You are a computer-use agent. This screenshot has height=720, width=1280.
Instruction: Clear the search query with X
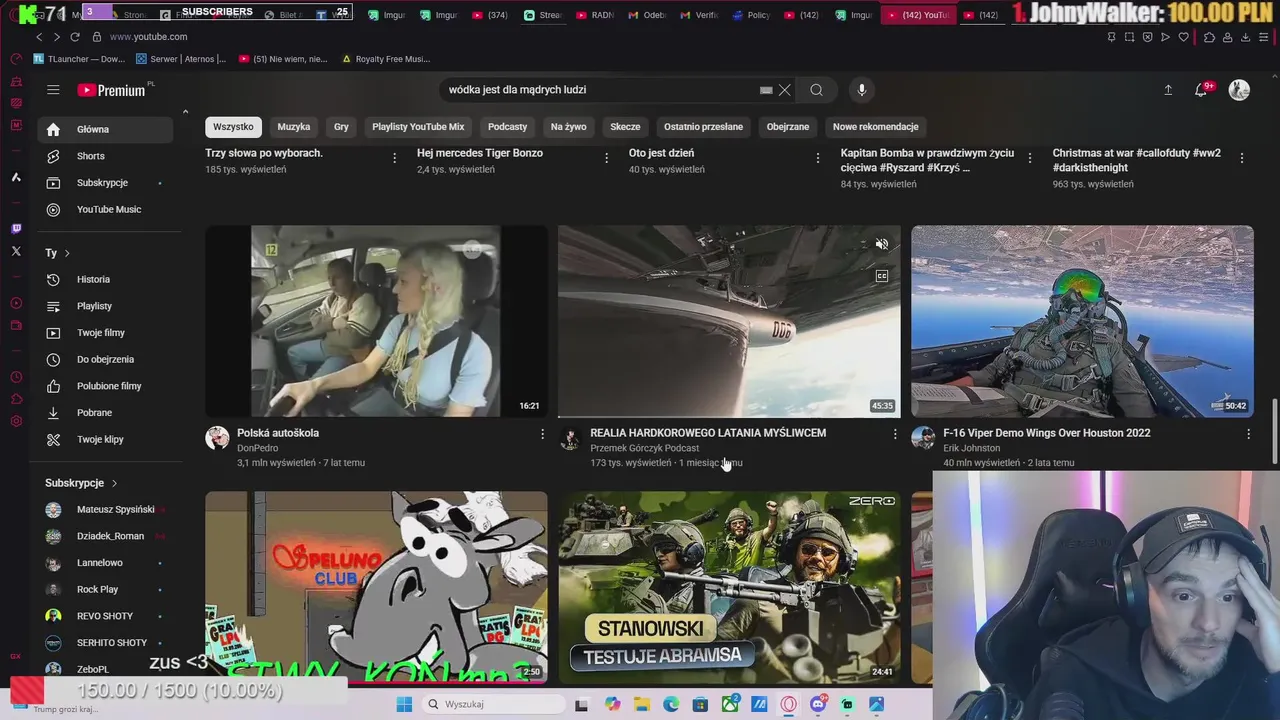click(x=785, y=90)
